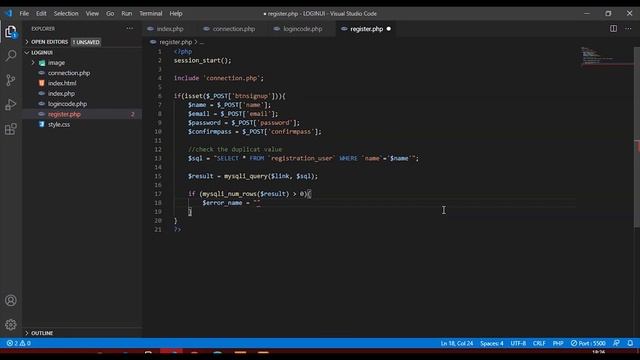640x360 pixels.
Task: Click the include 'connection.php'; line
Action: click(x=219, y=78)
